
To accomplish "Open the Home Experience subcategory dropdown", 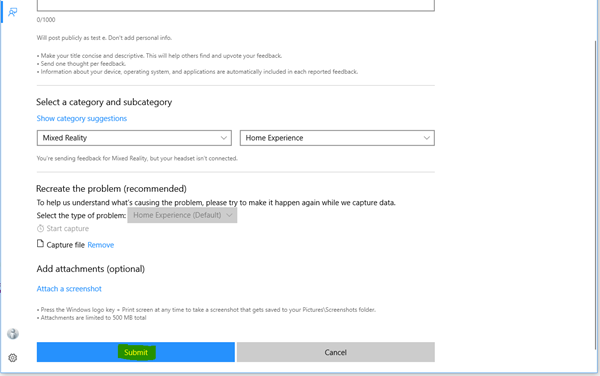I will pyautogui.click(x=337, y=138).
